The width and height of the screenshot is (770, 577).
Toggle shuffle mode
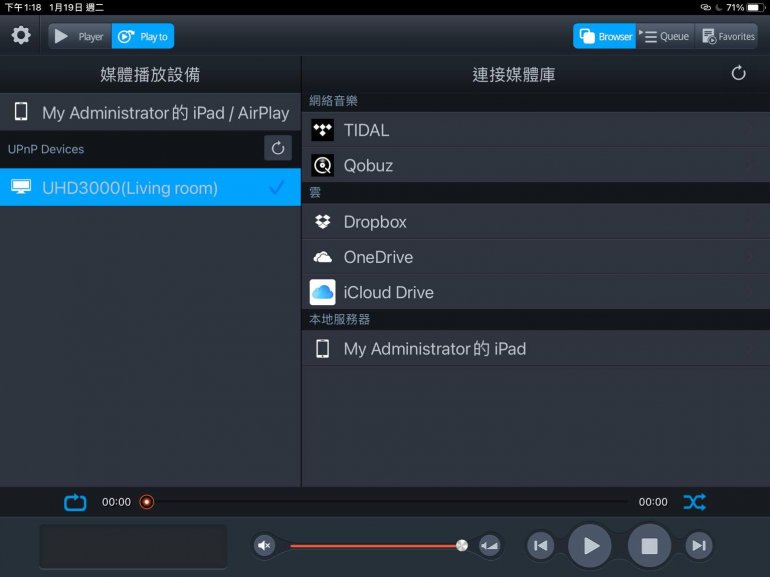pos(695,502)
